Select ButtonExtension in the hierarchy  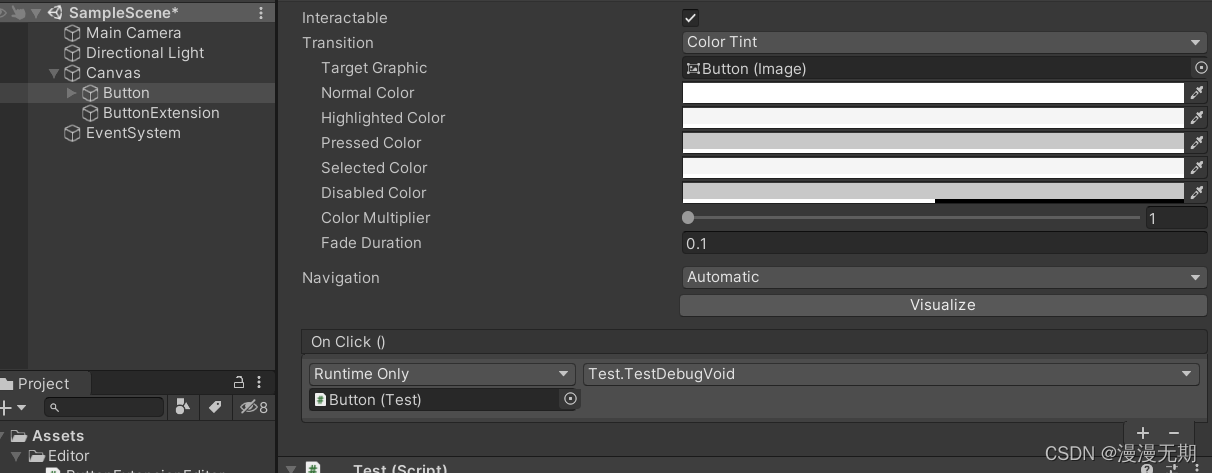160,113
